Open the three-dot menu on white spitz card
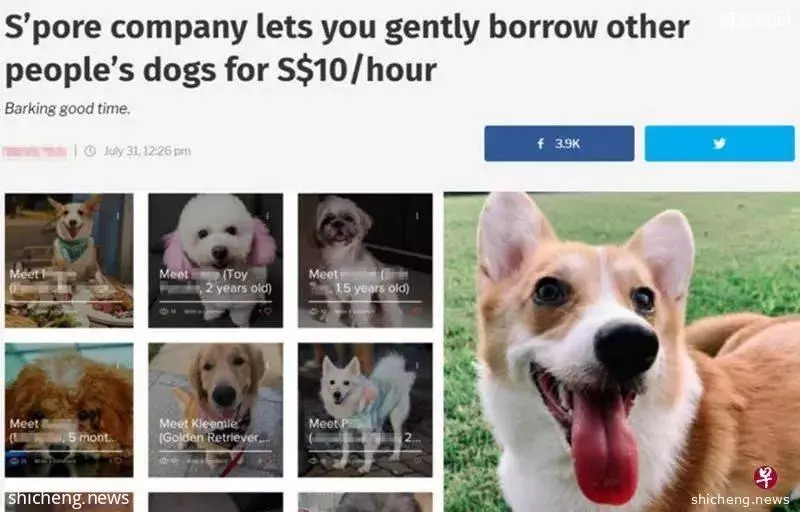The width and height of the screenshot is (800, 512). click(x=416, y=365)
